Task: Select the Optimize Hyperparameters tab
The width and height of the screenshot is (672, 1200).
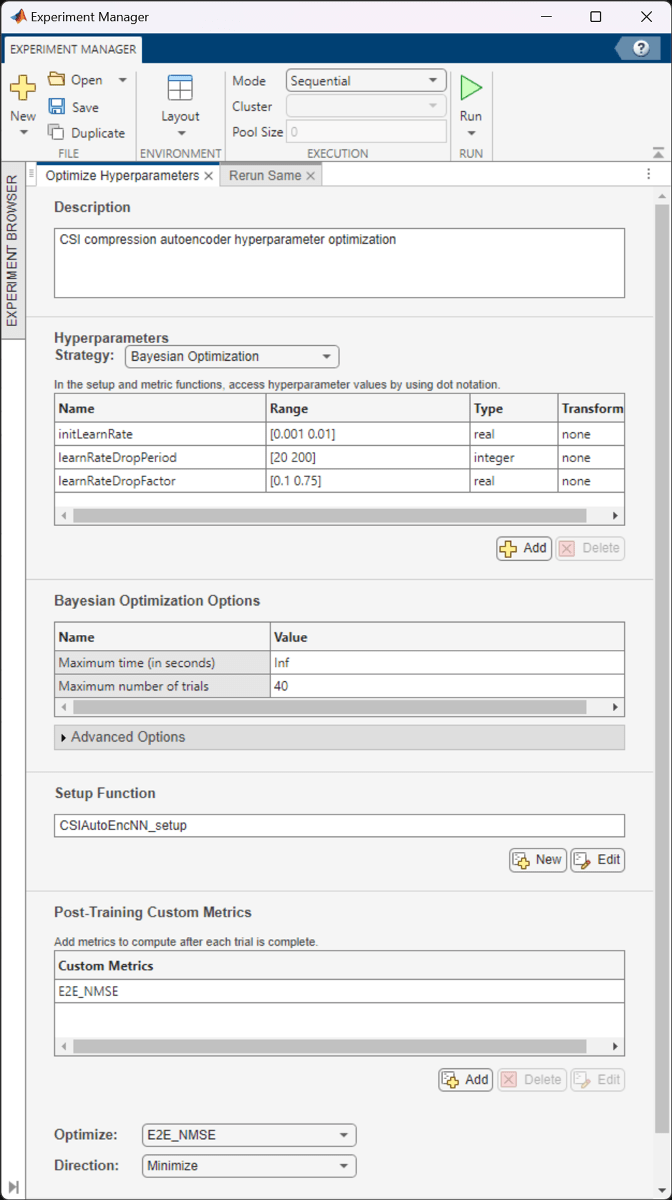Action: pos(122,176)
